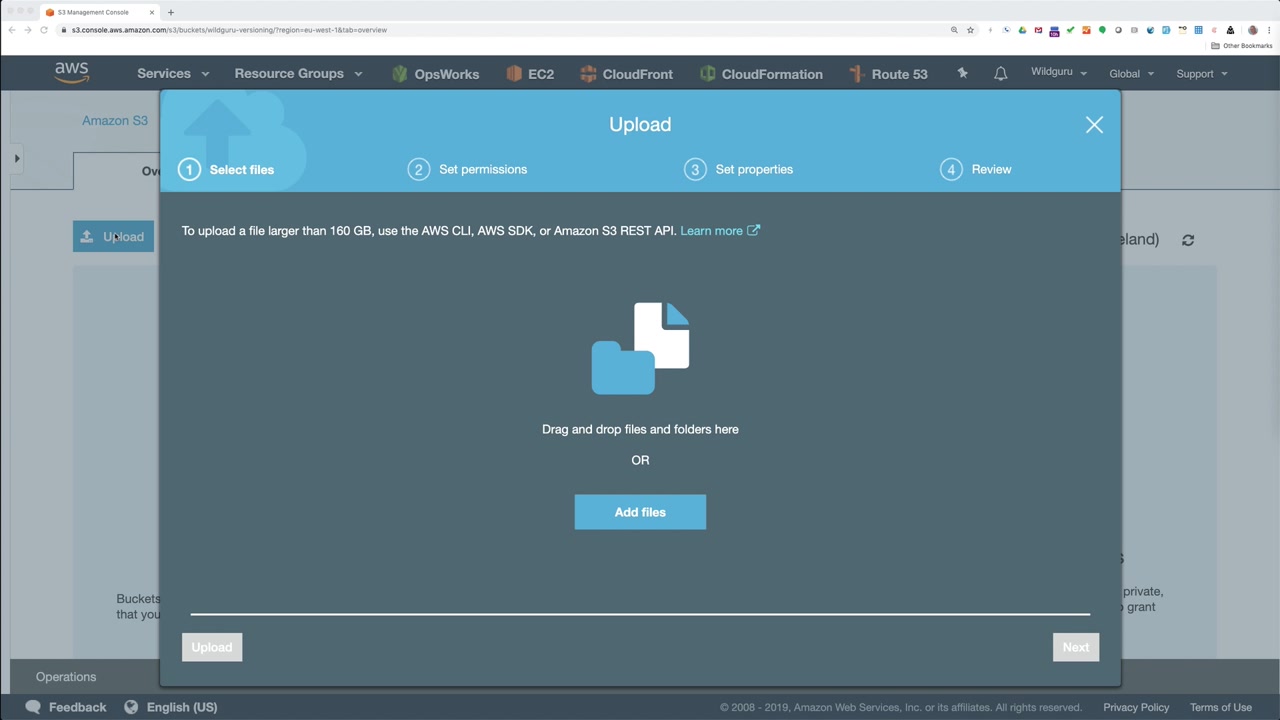Click the 'Drag and drop files and folders here' text
1280x720 pixels.
point(640,429)
